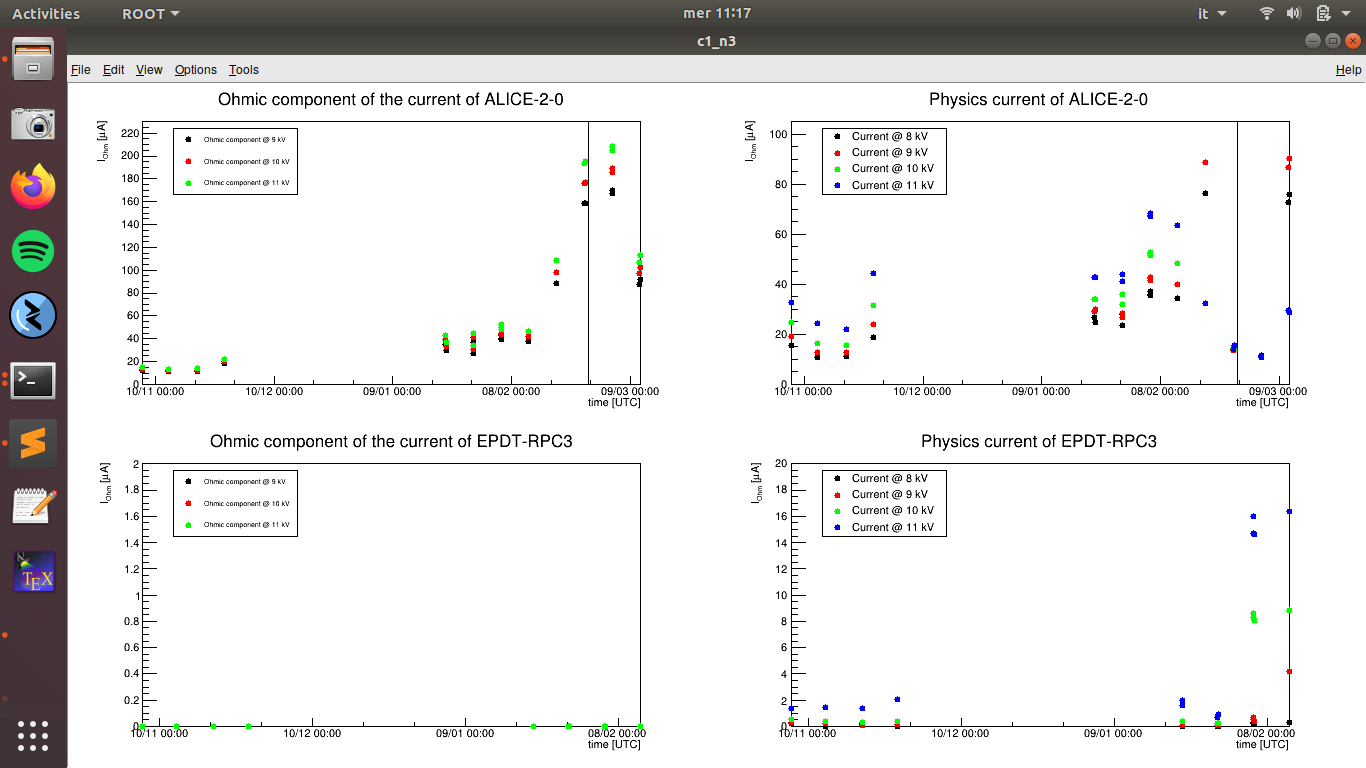Open Spotify from the dock

[33, 251]
